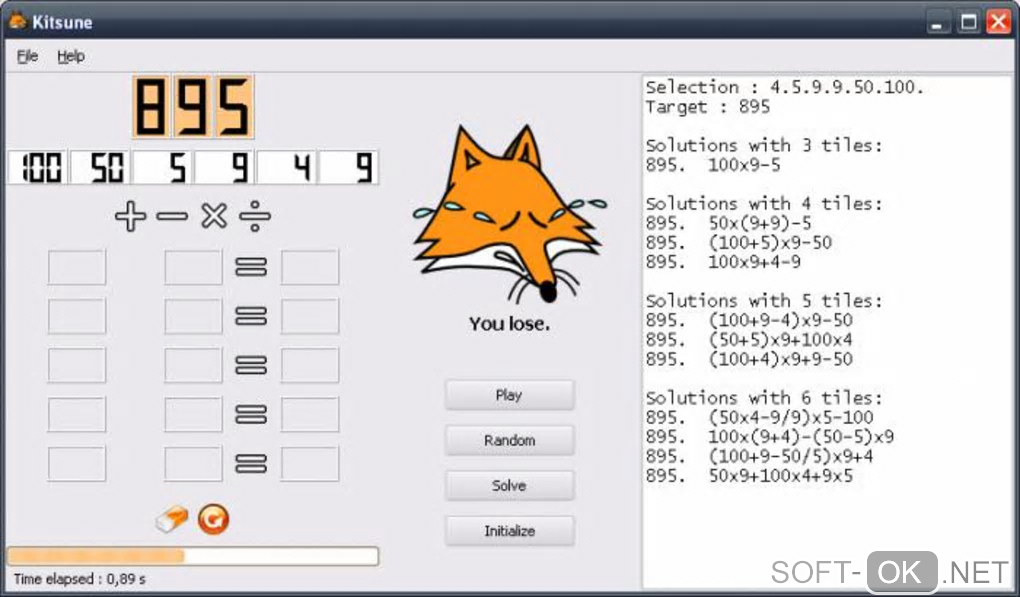Click fifth row's result box
Screen dimensions: 1020x597
(x=310, y=464)
